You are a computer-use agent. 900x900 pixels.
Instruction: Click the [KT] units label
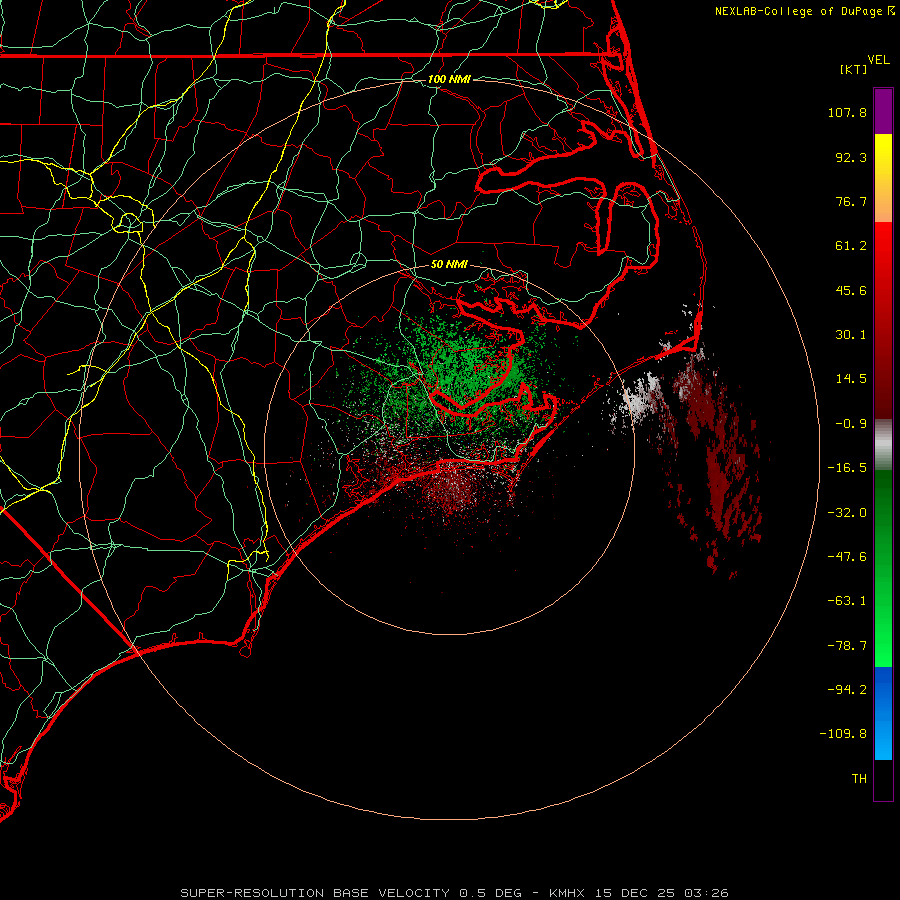pos(854,69)
